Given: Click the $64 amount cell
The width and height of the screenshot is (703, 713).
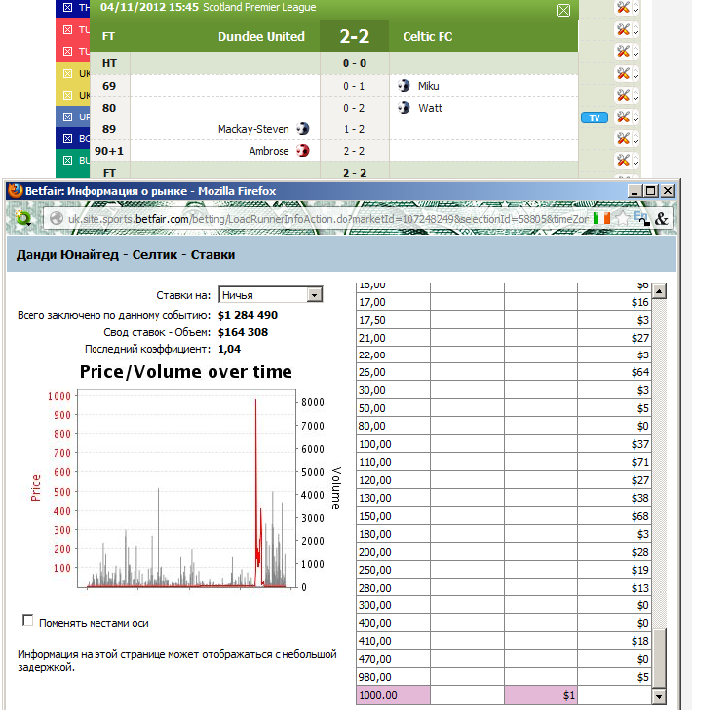Looking at the screenshot, I should [x=614, y=372].
